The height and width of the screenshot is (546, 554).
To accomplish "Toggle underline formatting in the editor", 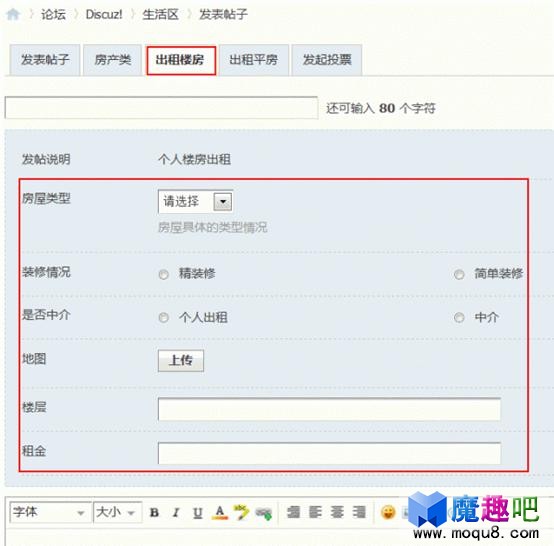I will tap(198, 512).
